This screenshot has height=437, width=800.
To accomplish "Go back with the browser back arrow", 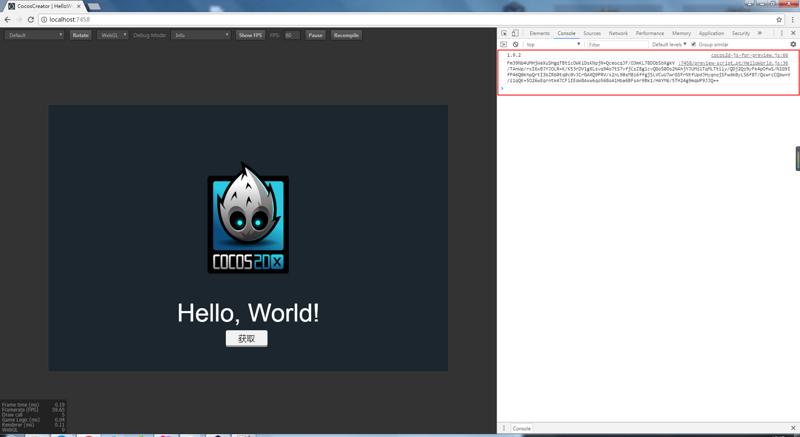I will (x=7, y=19).
